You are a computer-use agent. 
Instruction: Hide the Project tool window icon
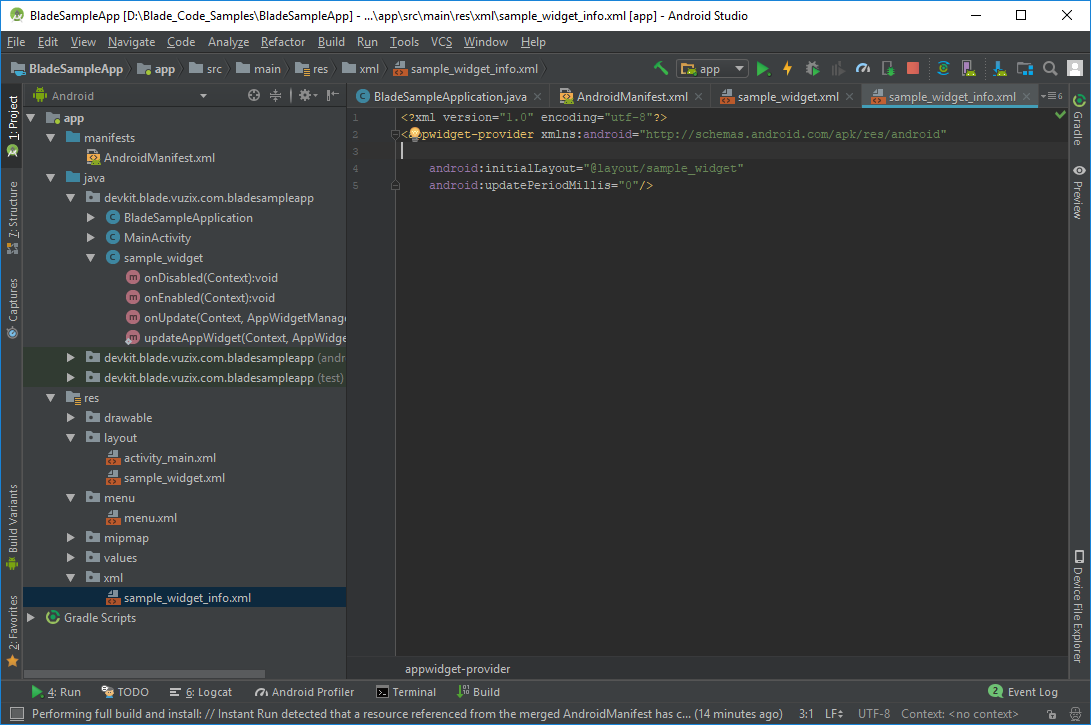tap(333, 95)
